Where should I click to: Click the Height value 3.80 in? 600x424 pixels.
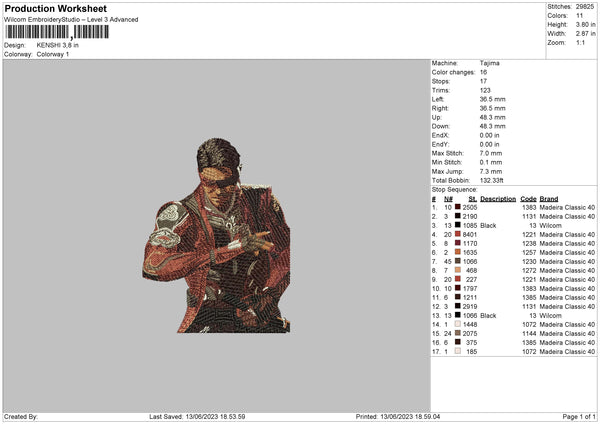click(585, 24)
